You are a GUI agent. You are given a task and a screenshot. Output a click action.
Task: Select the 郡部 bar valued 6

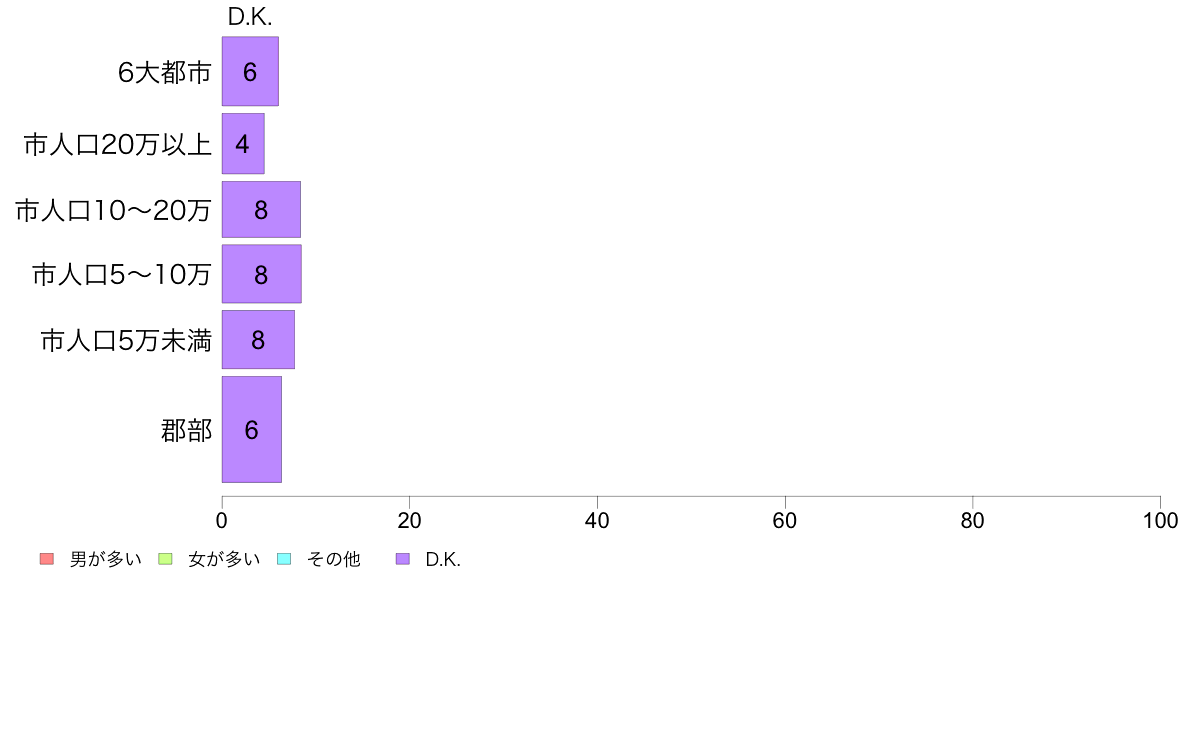[252, 429]
